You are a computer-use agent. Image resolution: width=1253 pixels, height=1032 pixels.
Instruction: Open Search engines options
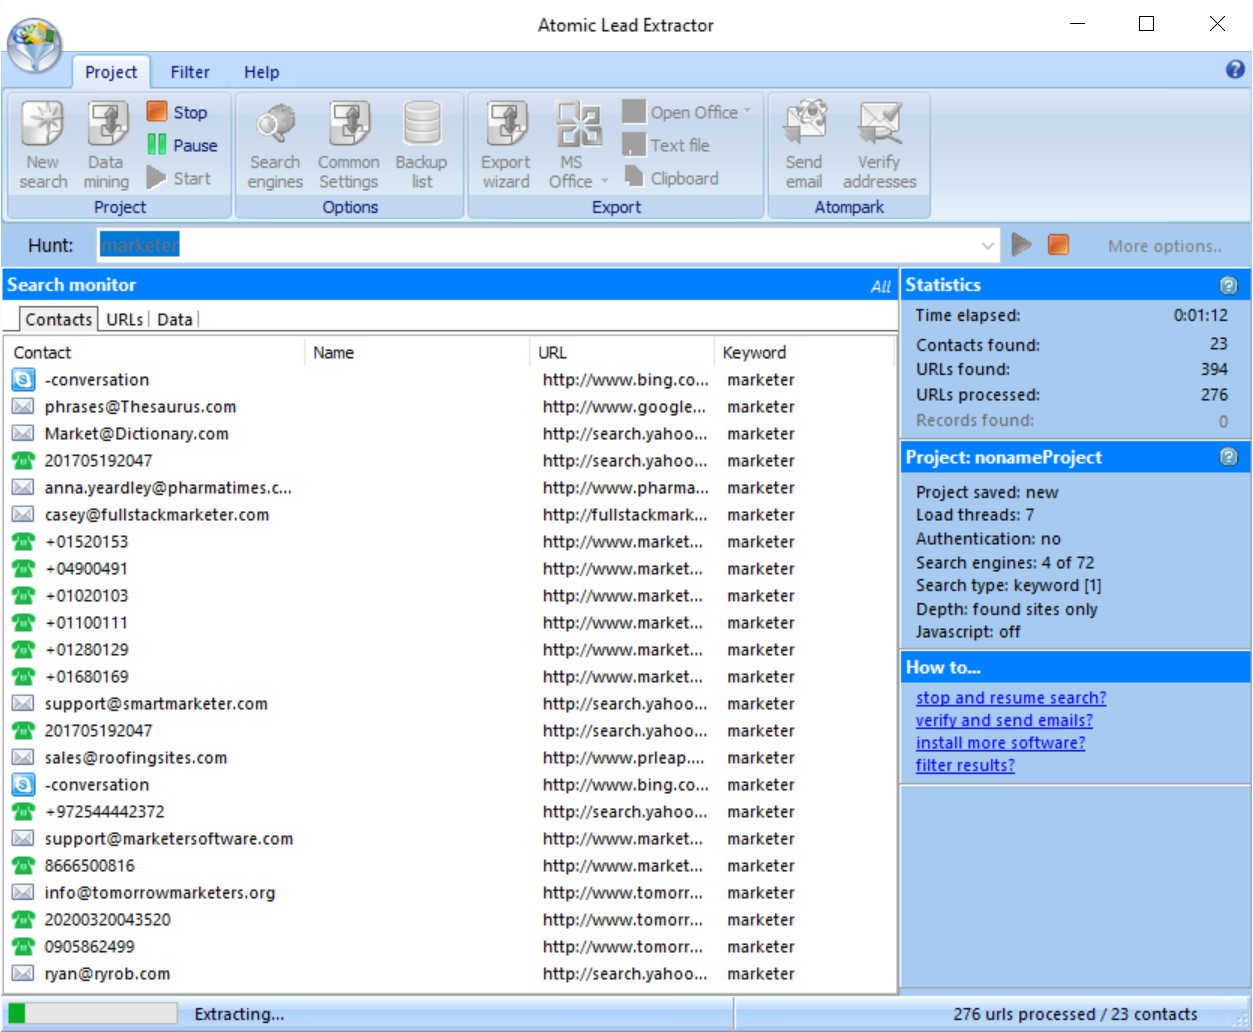click(x=275, y=145)
